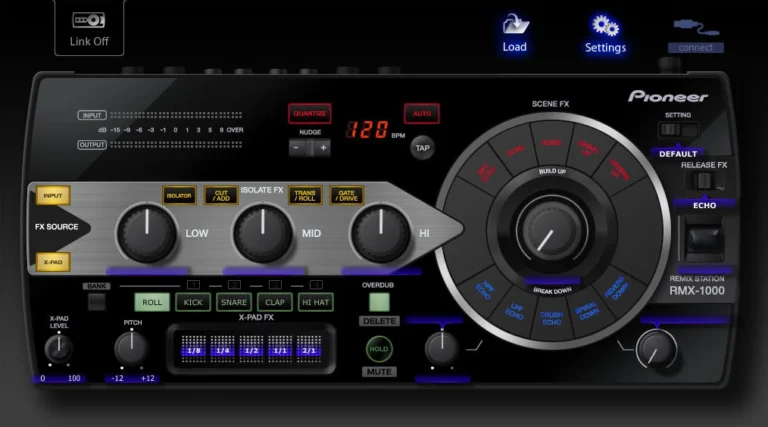This screenshot has height=427, width=768.
Task: Select the ROLL pad button
Action: click(x=152, y=302)
